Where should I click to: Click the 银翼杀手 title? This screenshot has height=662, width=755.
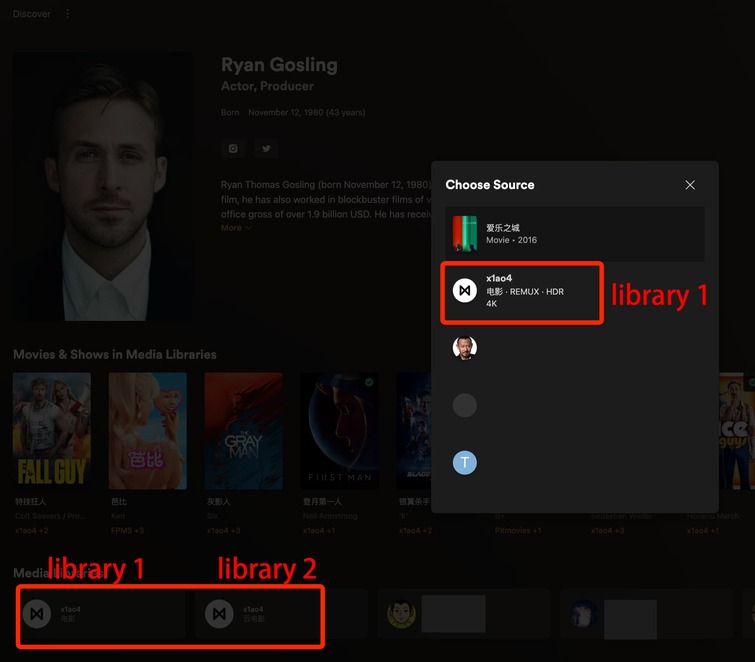(x=414, y=502)
